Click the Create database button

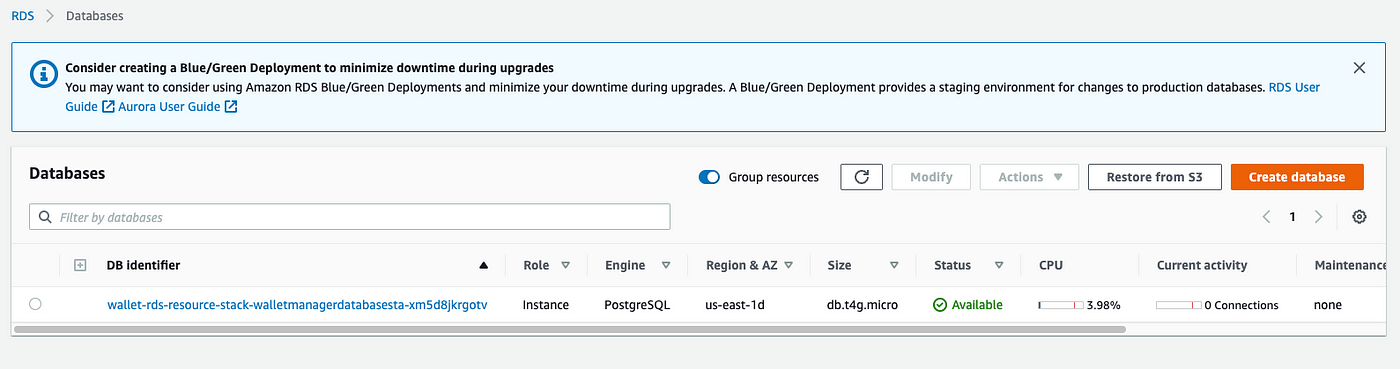pos(1297,177)
